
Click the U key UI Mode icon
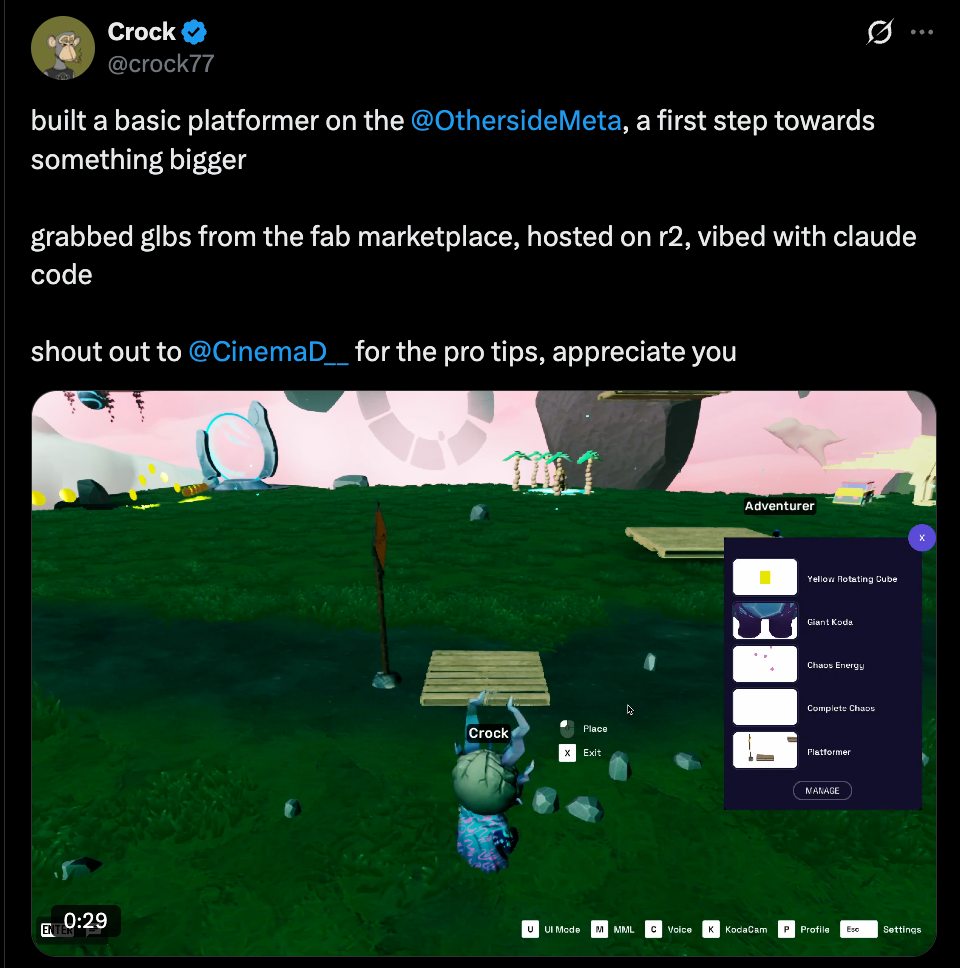[x=530, y=929]
